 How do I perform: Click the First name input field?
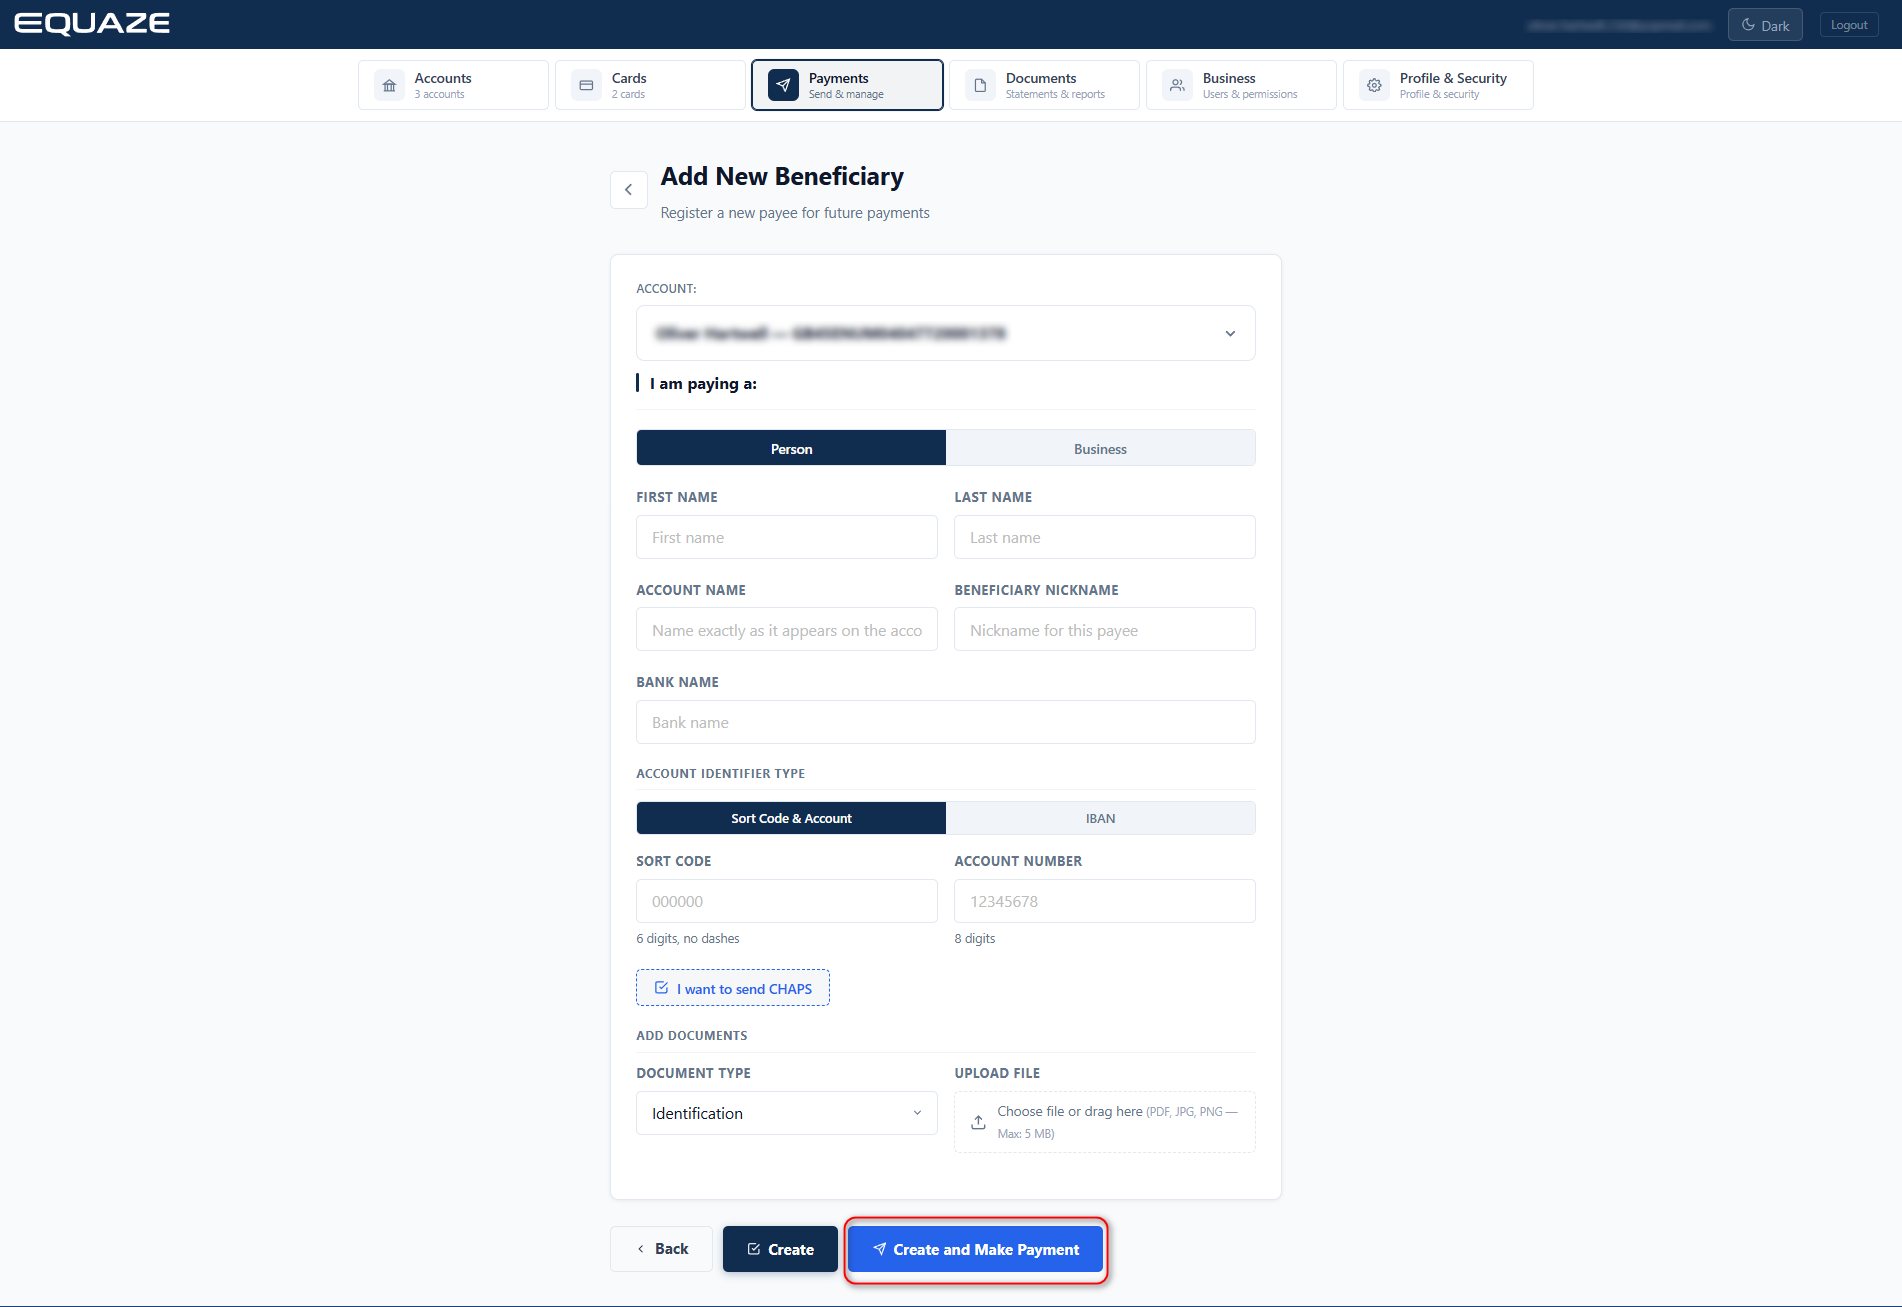[x=787, y=537]
